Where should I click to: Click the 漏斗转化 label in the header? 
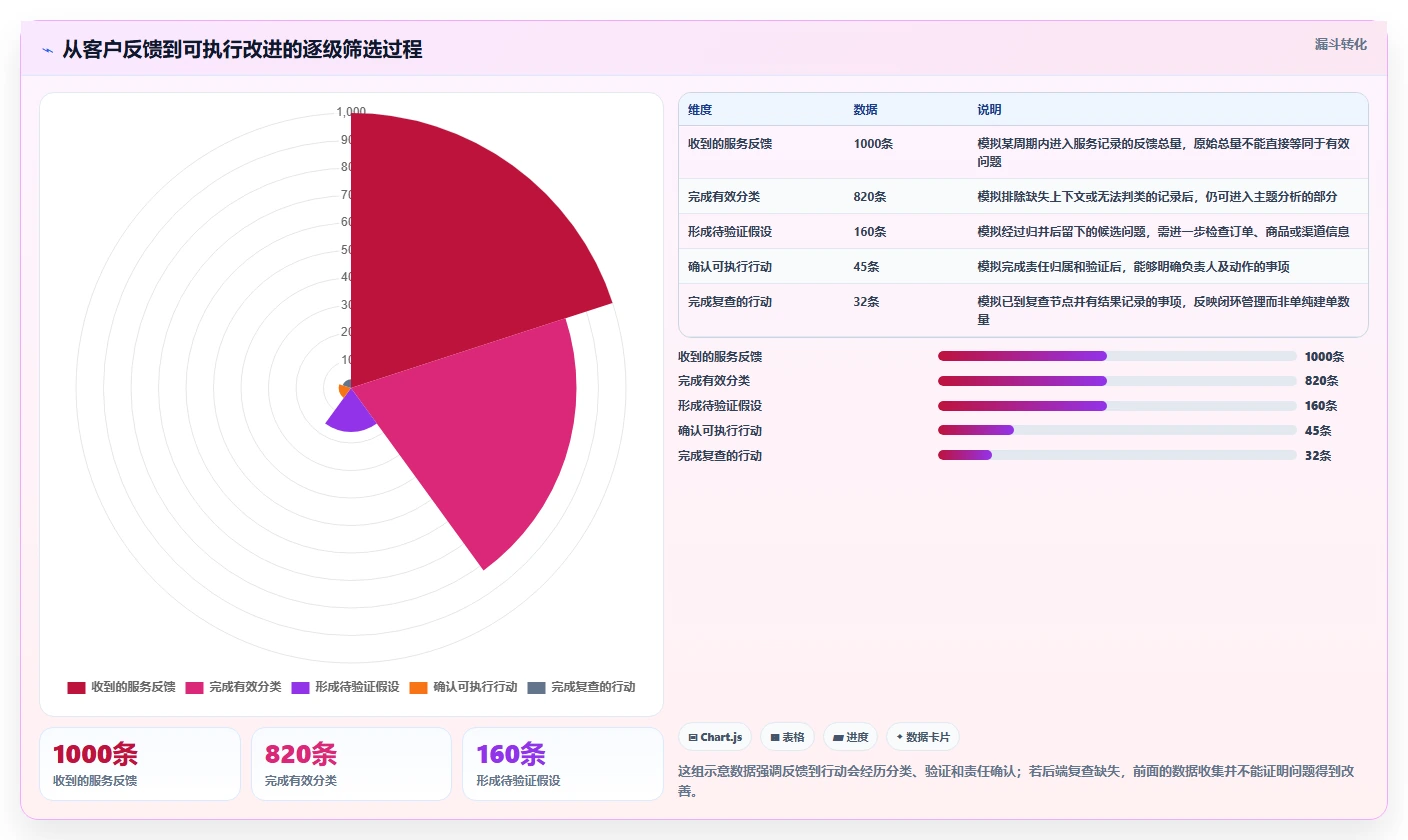coord(1340,44)
